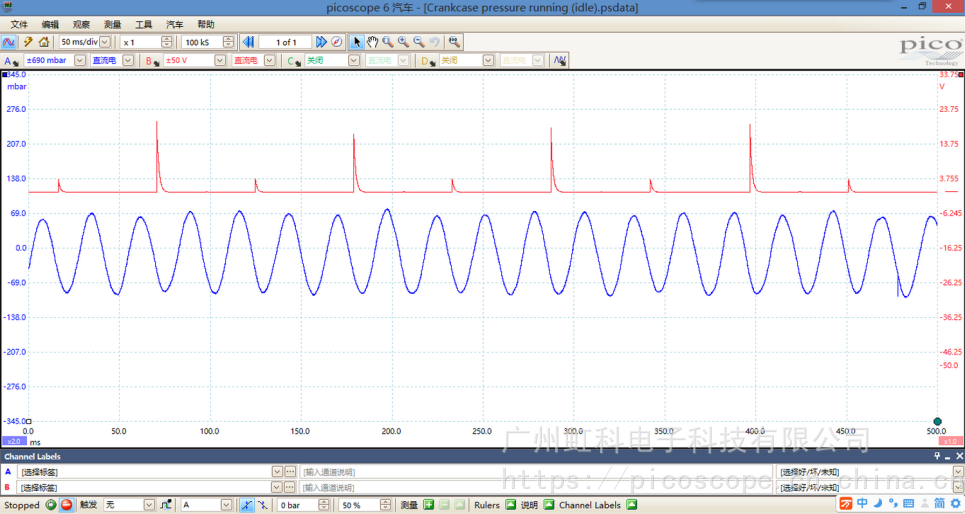
Task: Select the hand pan tool
Action: tap(372, 42)
